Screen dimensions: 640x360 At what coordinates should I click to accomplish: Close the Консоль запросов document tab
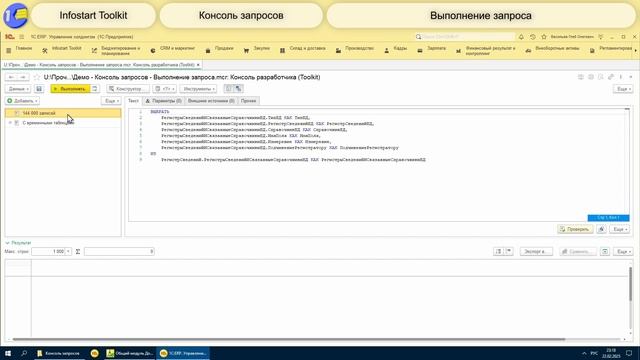point(198,65)
